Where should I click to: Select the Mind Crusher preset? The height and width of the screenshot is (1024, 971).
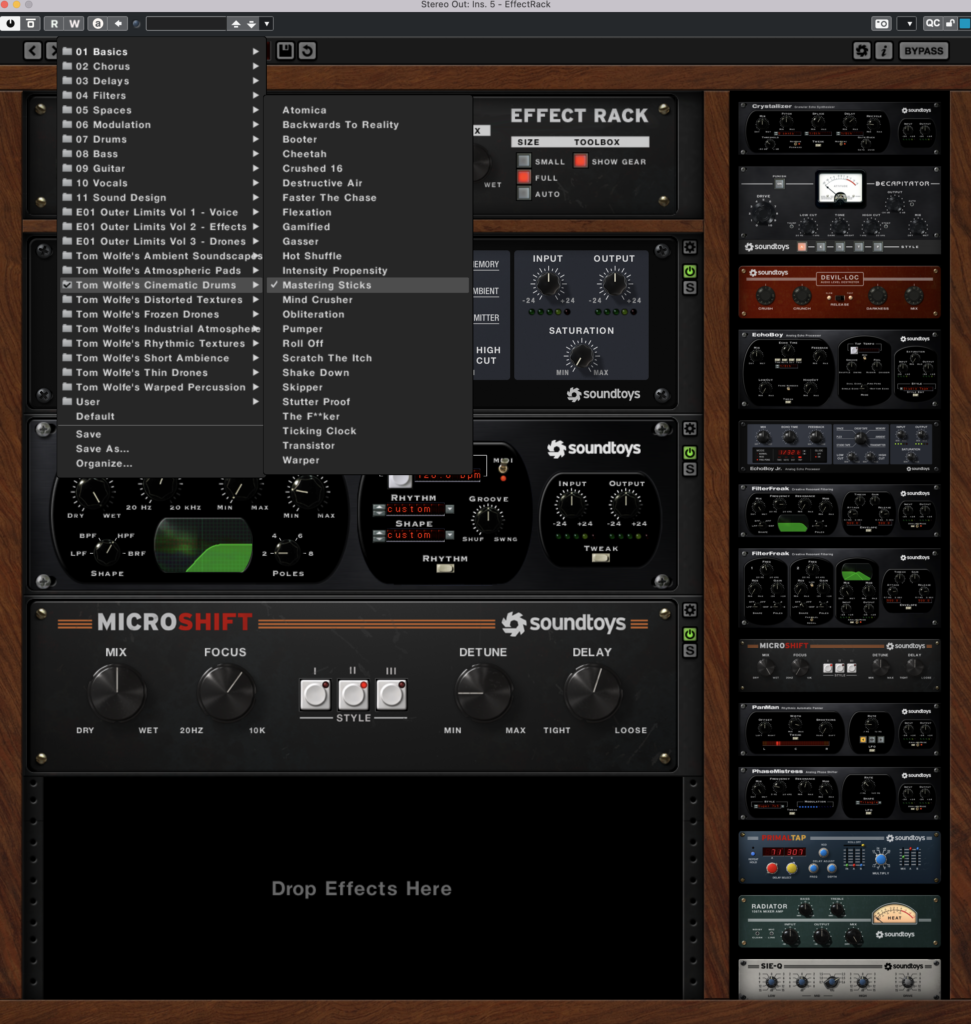coord(368,300)
